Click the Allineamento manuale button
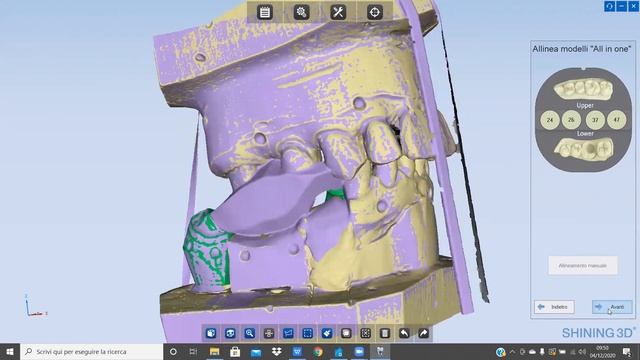640x360 pixels. coord(582,265)
